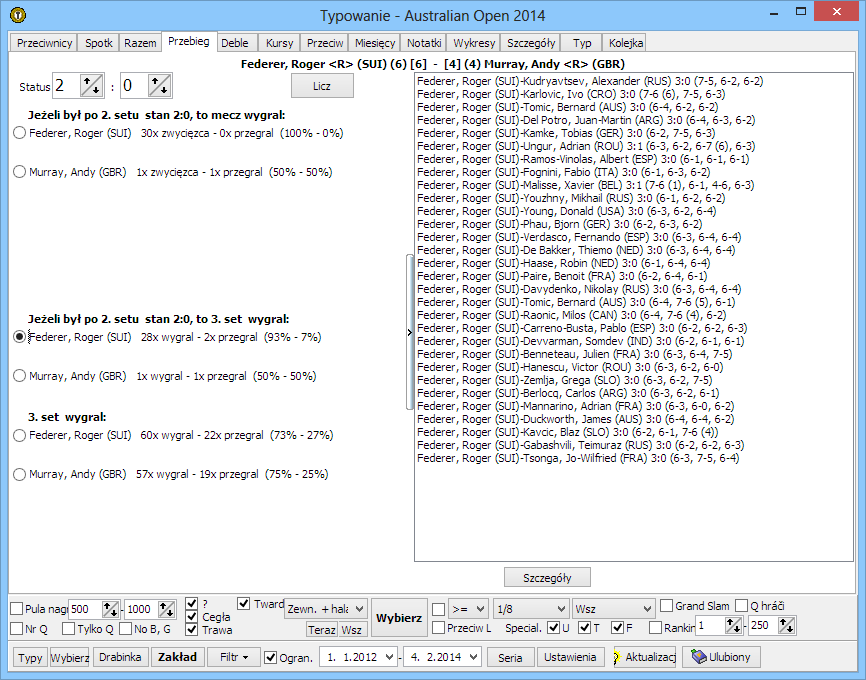Select Murray 57x wygral radio button
The width and height of the screenshot is (866, 680).
coord(19,474)
